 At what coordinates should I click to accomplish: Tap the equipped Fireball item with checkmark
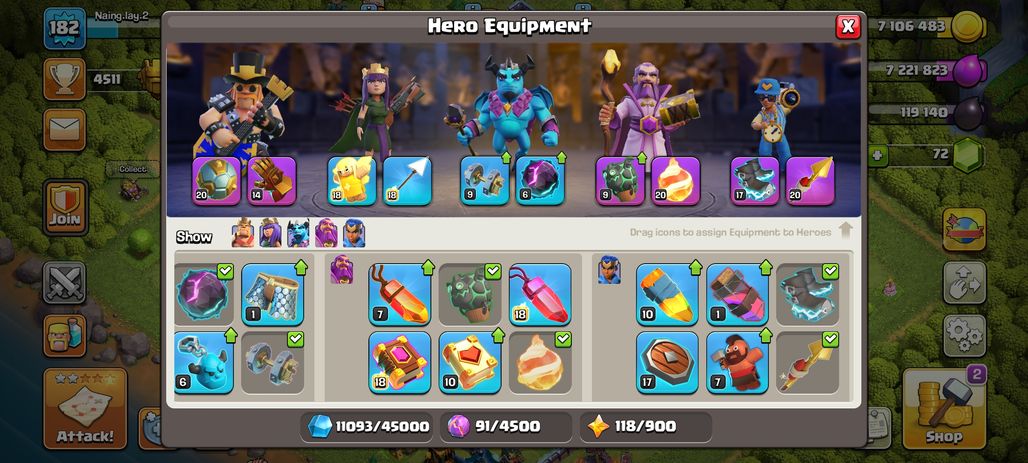tap(540, 362)
